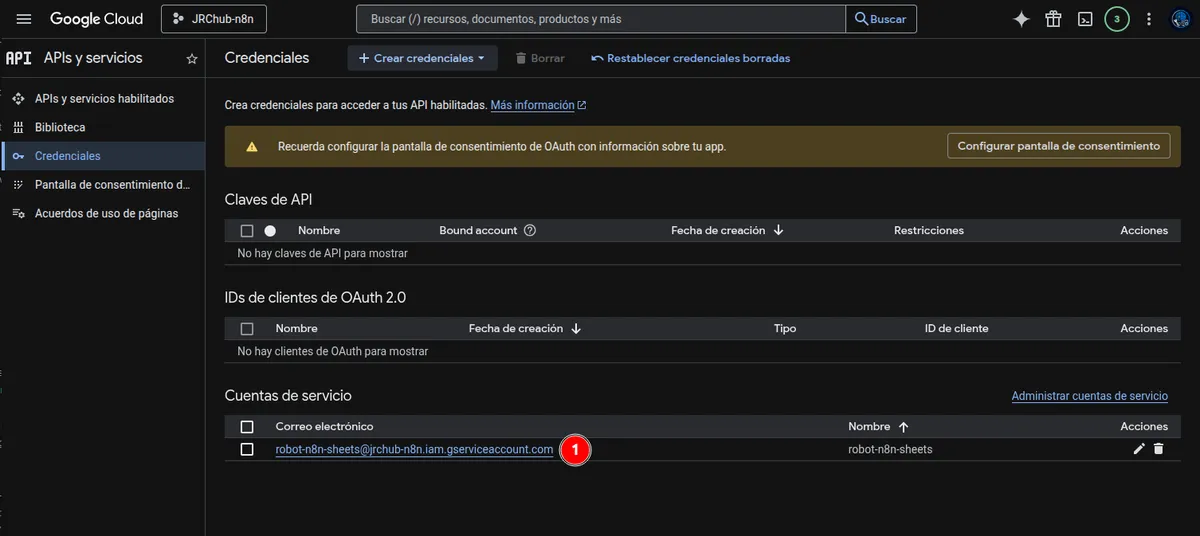Open the gift free trial icon
The width and height of the screenshot is (1200, 536).
point(1053,19)
